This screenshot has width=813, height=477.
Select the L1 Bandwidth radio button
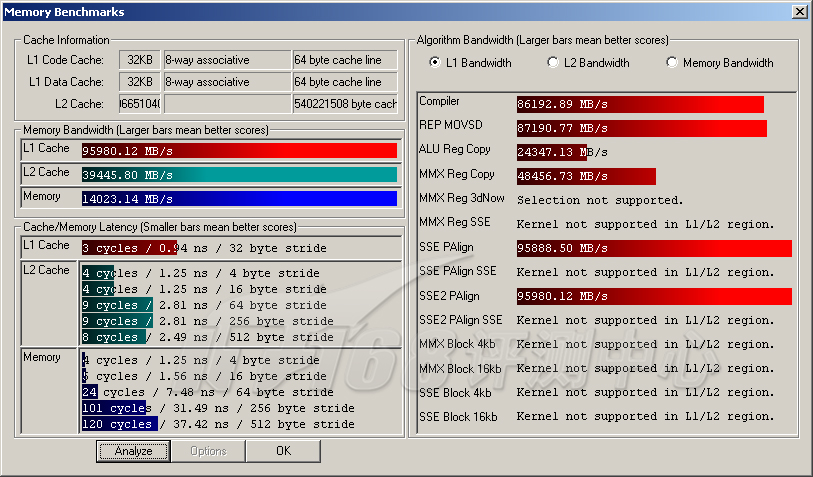click(x=435, y=63)
